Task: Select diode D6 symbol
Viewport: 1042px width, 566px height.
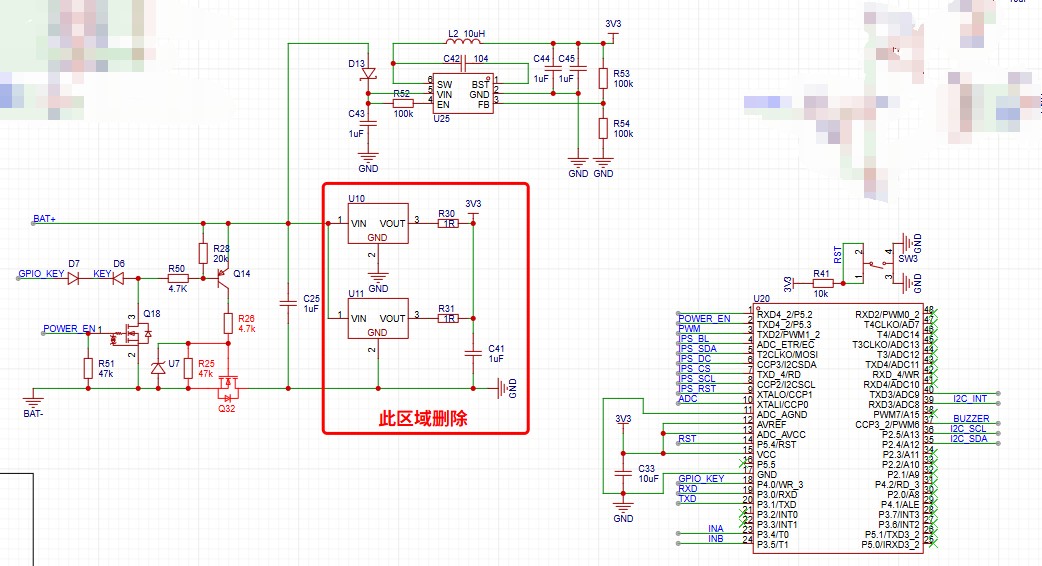Action: [x=118, y=278]
